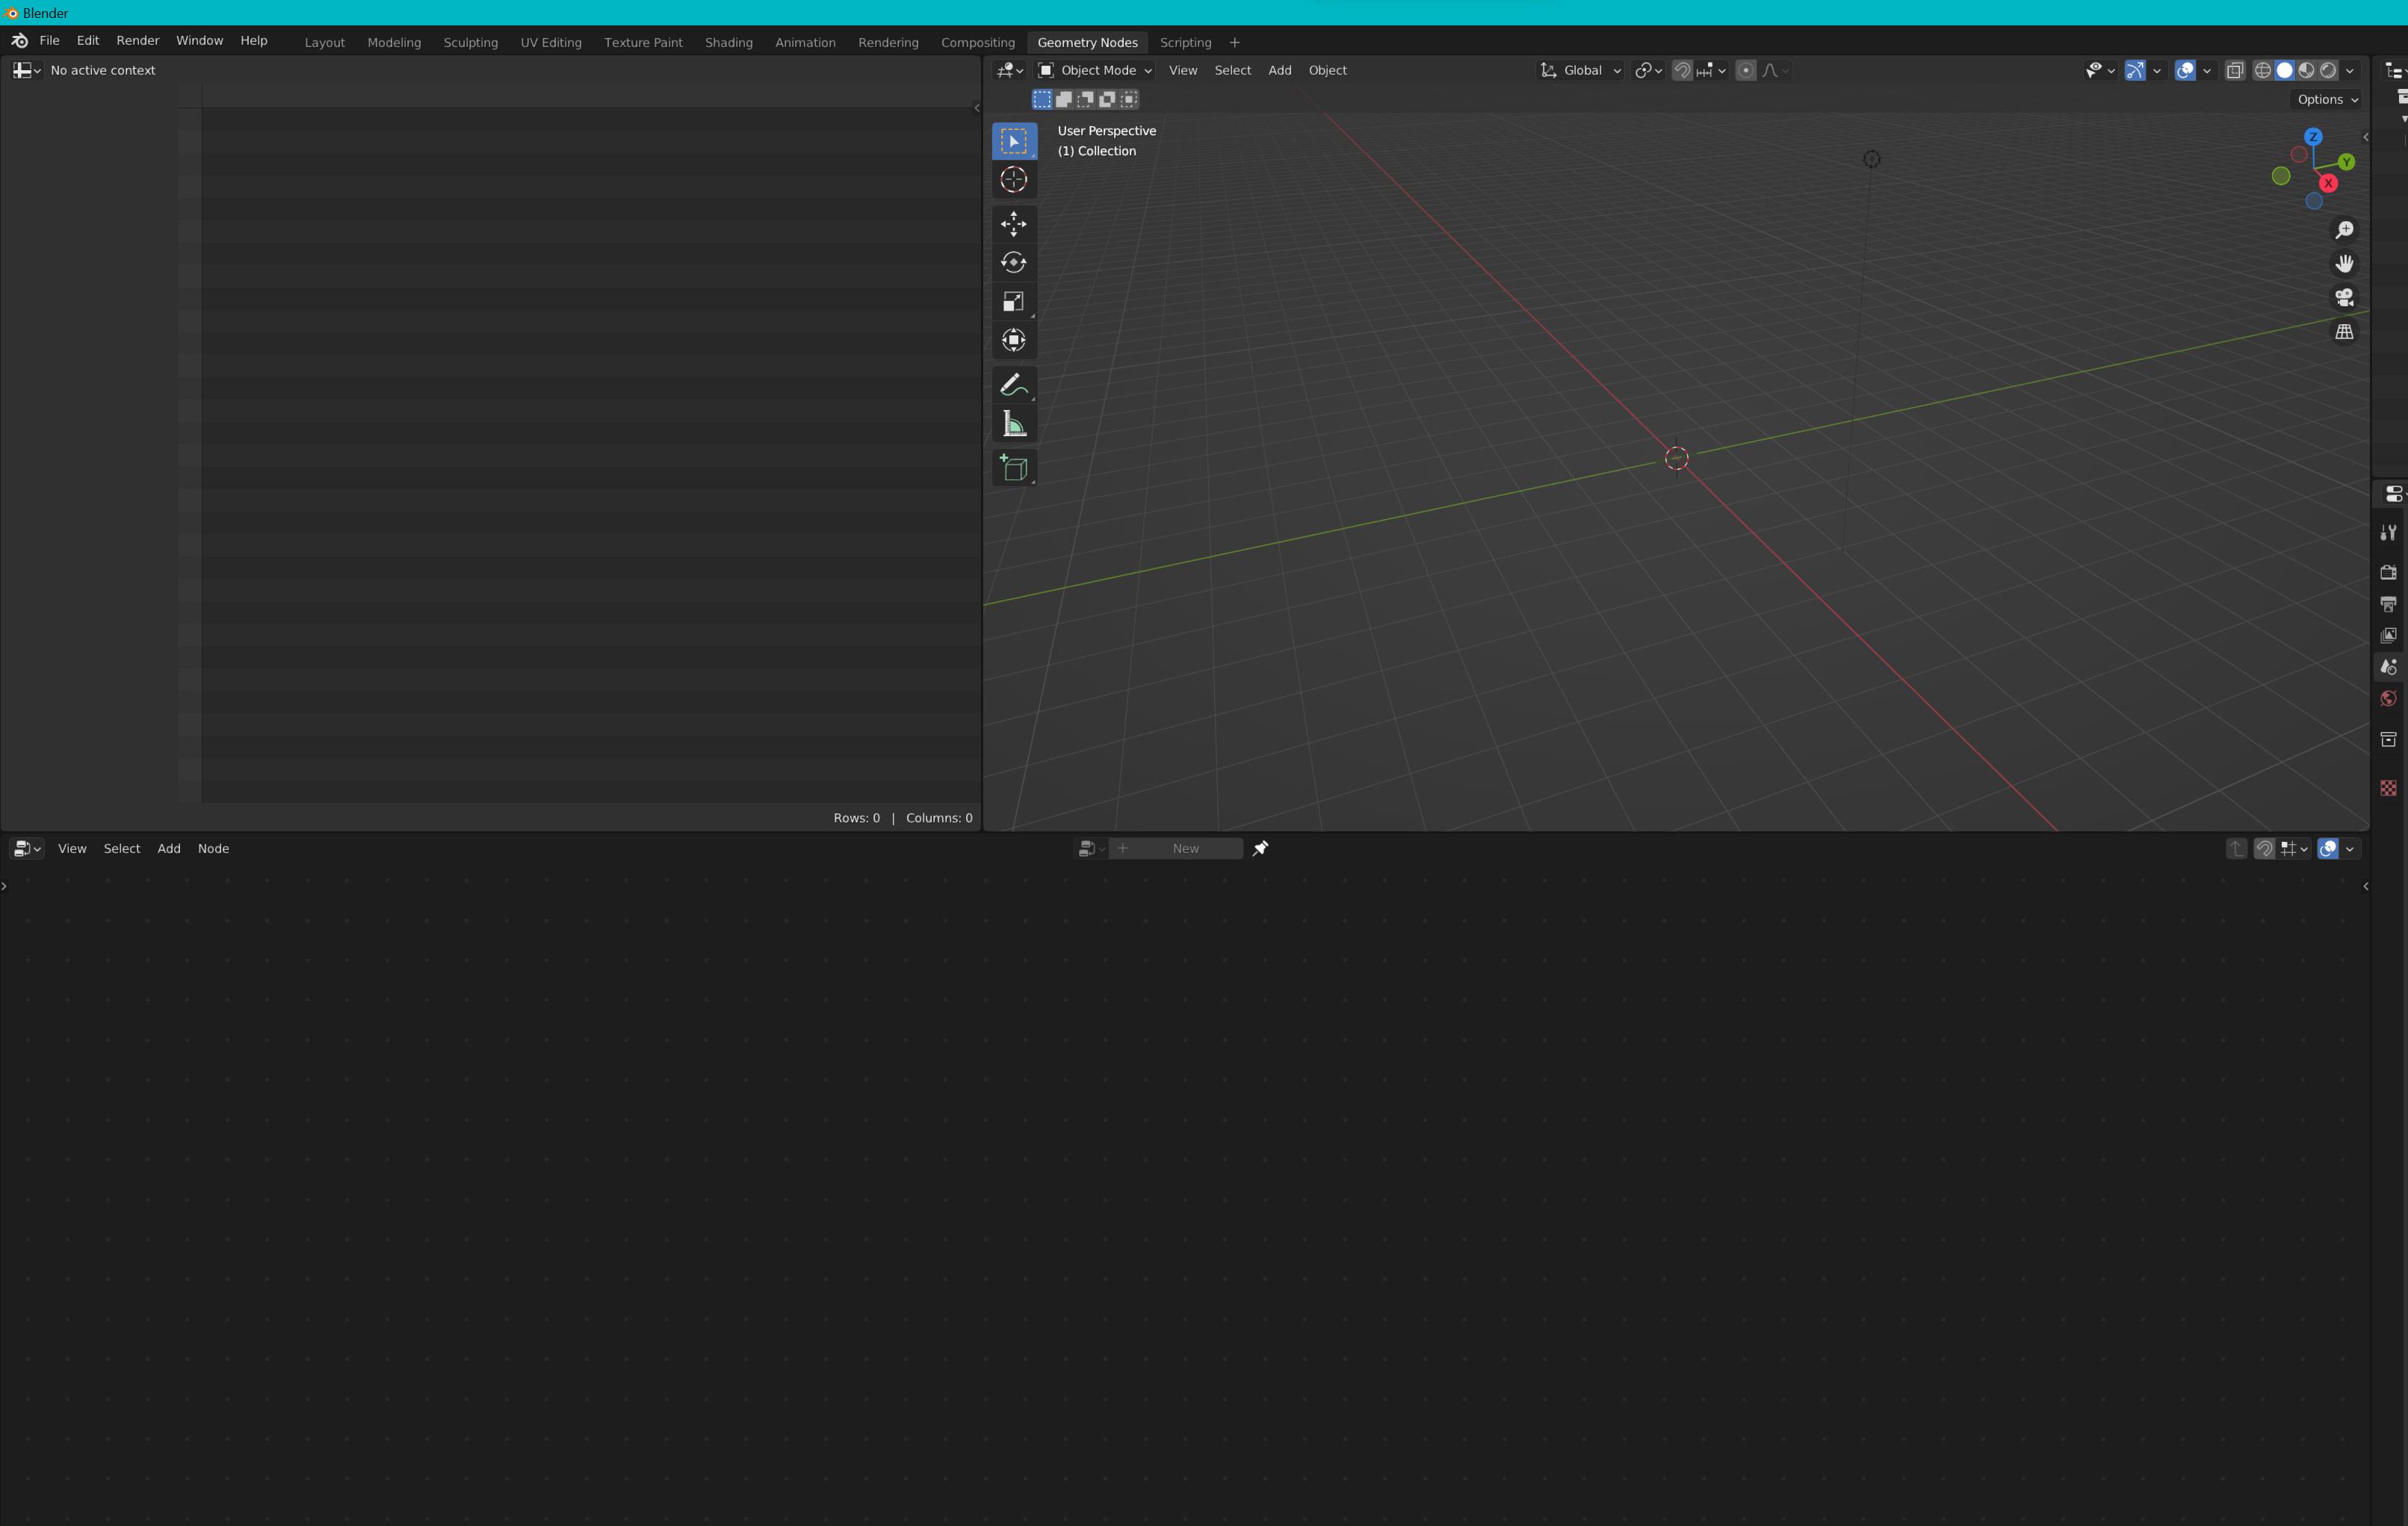Click the pin node tree icon
Image resolution: width=2408 pixels, height=1526 pixels.
(x=1260, y=848)
